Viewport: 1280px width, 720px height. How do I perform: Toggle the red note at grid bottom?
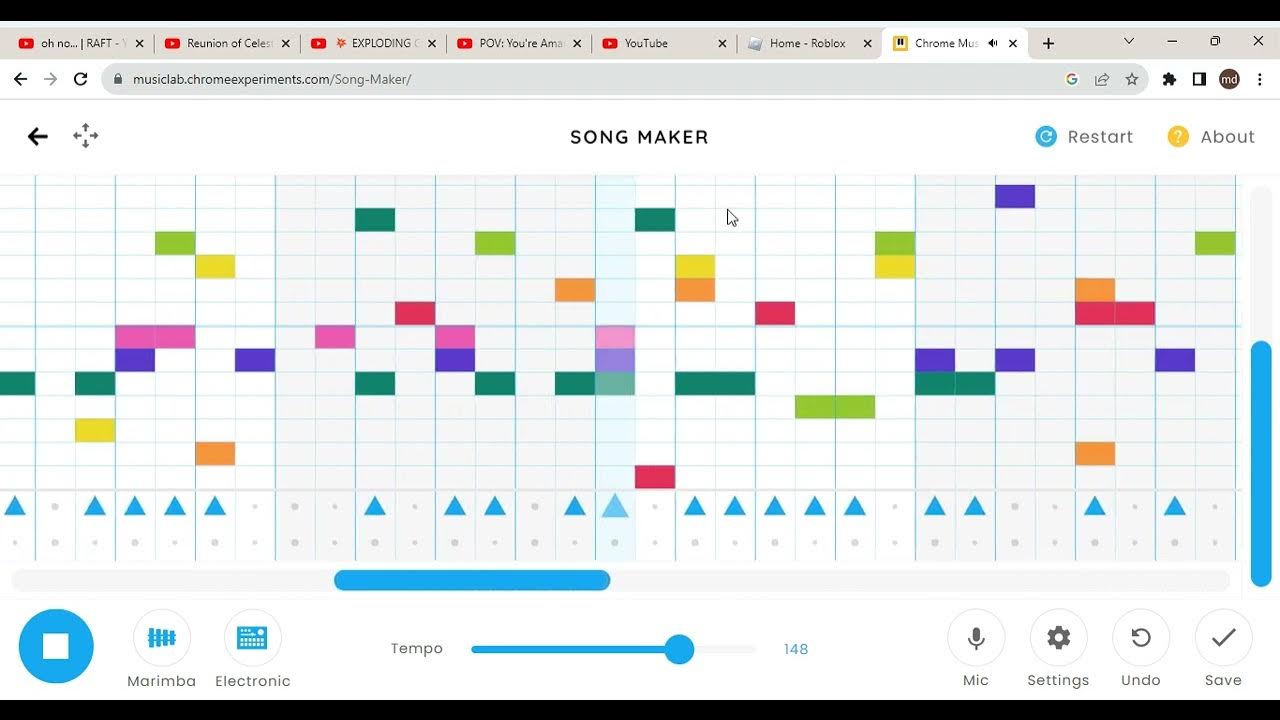tap(655, 477)
